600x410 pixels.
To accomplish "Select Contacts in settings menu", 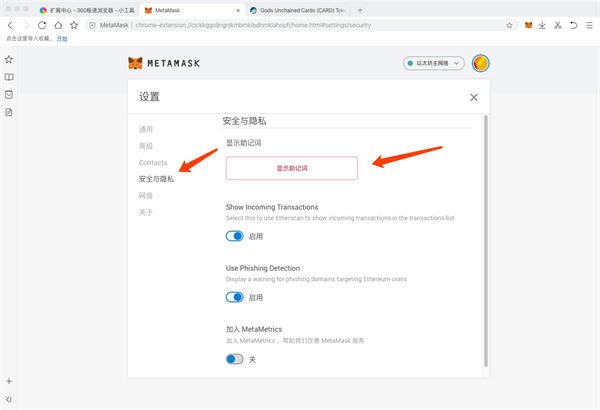I will point(153,163).
